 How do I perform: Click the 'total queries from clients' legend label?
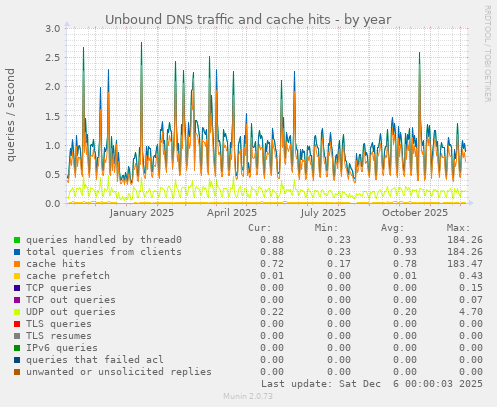point(104,252)
